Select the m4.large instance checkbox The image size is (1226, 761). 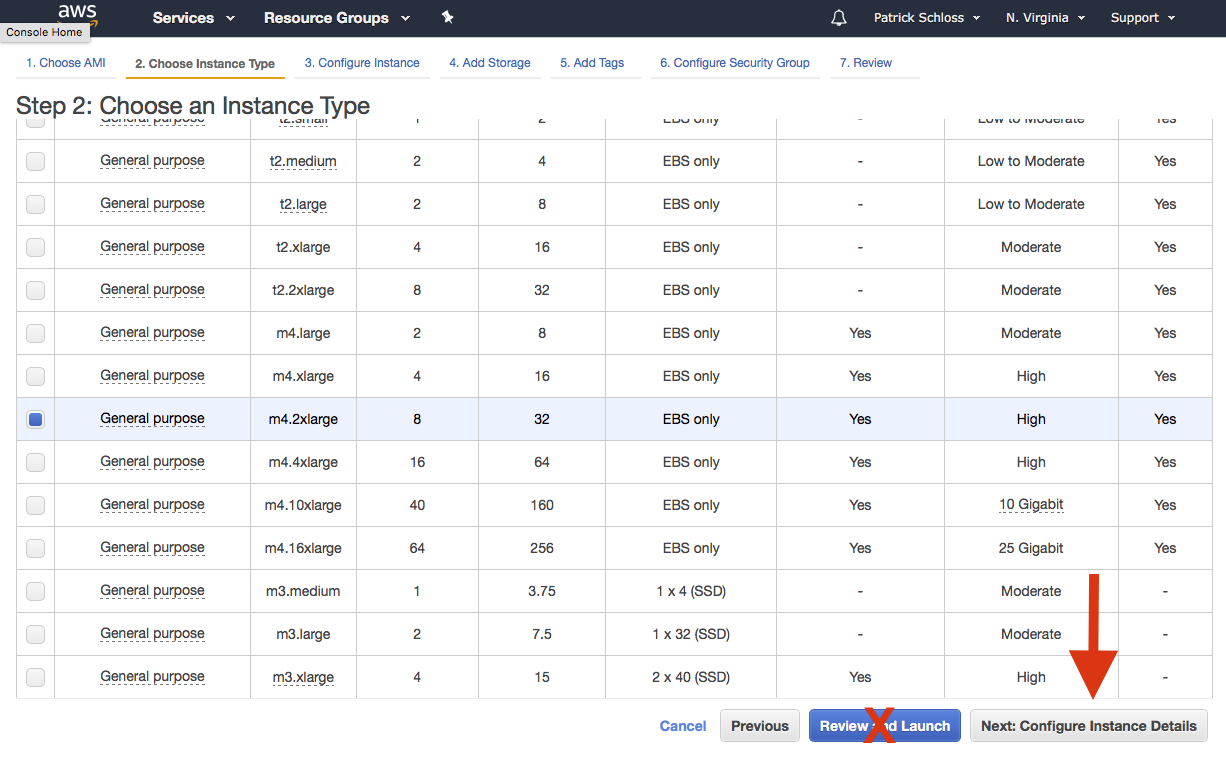coord(35,333)
